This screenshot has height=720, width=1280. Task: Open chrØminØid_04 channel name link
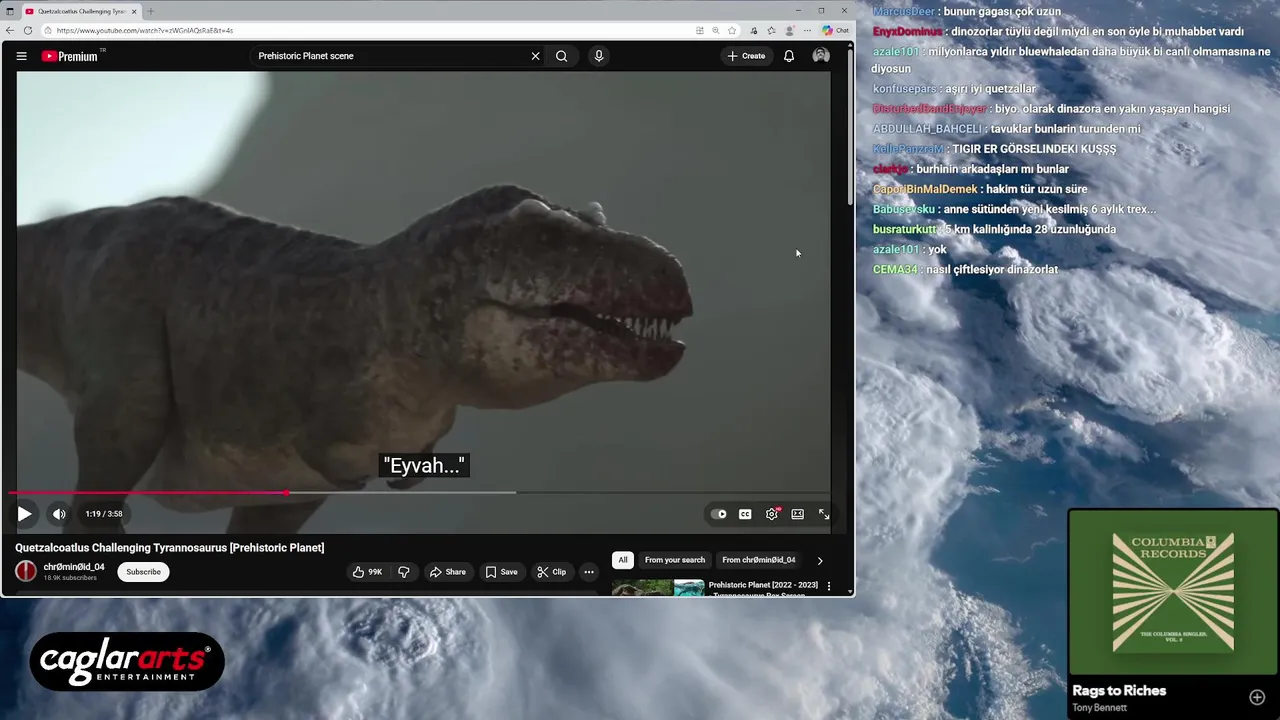(73, 567)
